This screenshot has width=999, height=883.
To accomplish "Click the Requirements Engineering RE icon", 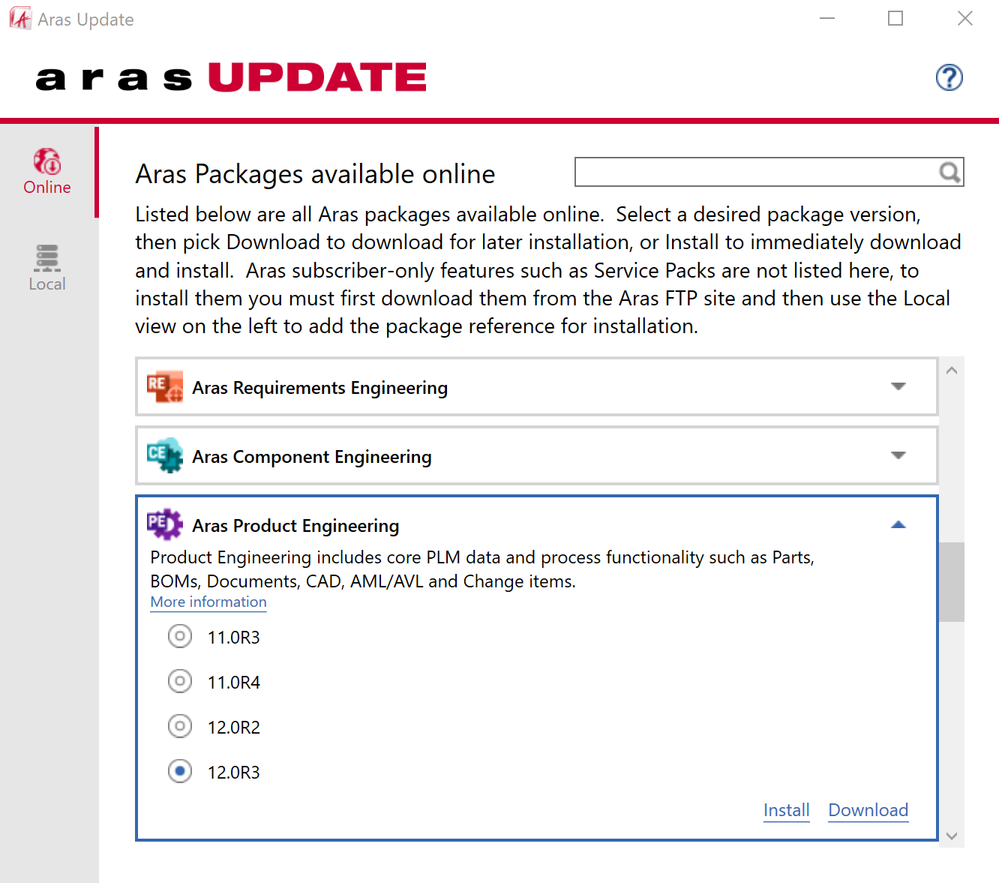I will 165,387.
